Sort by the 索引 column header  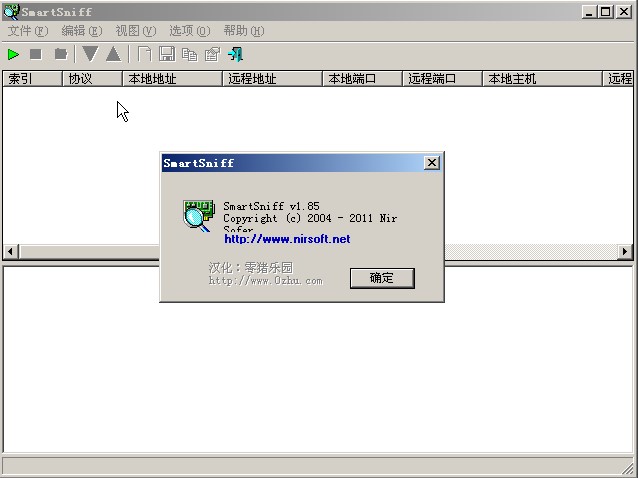(x=33, y=79)
